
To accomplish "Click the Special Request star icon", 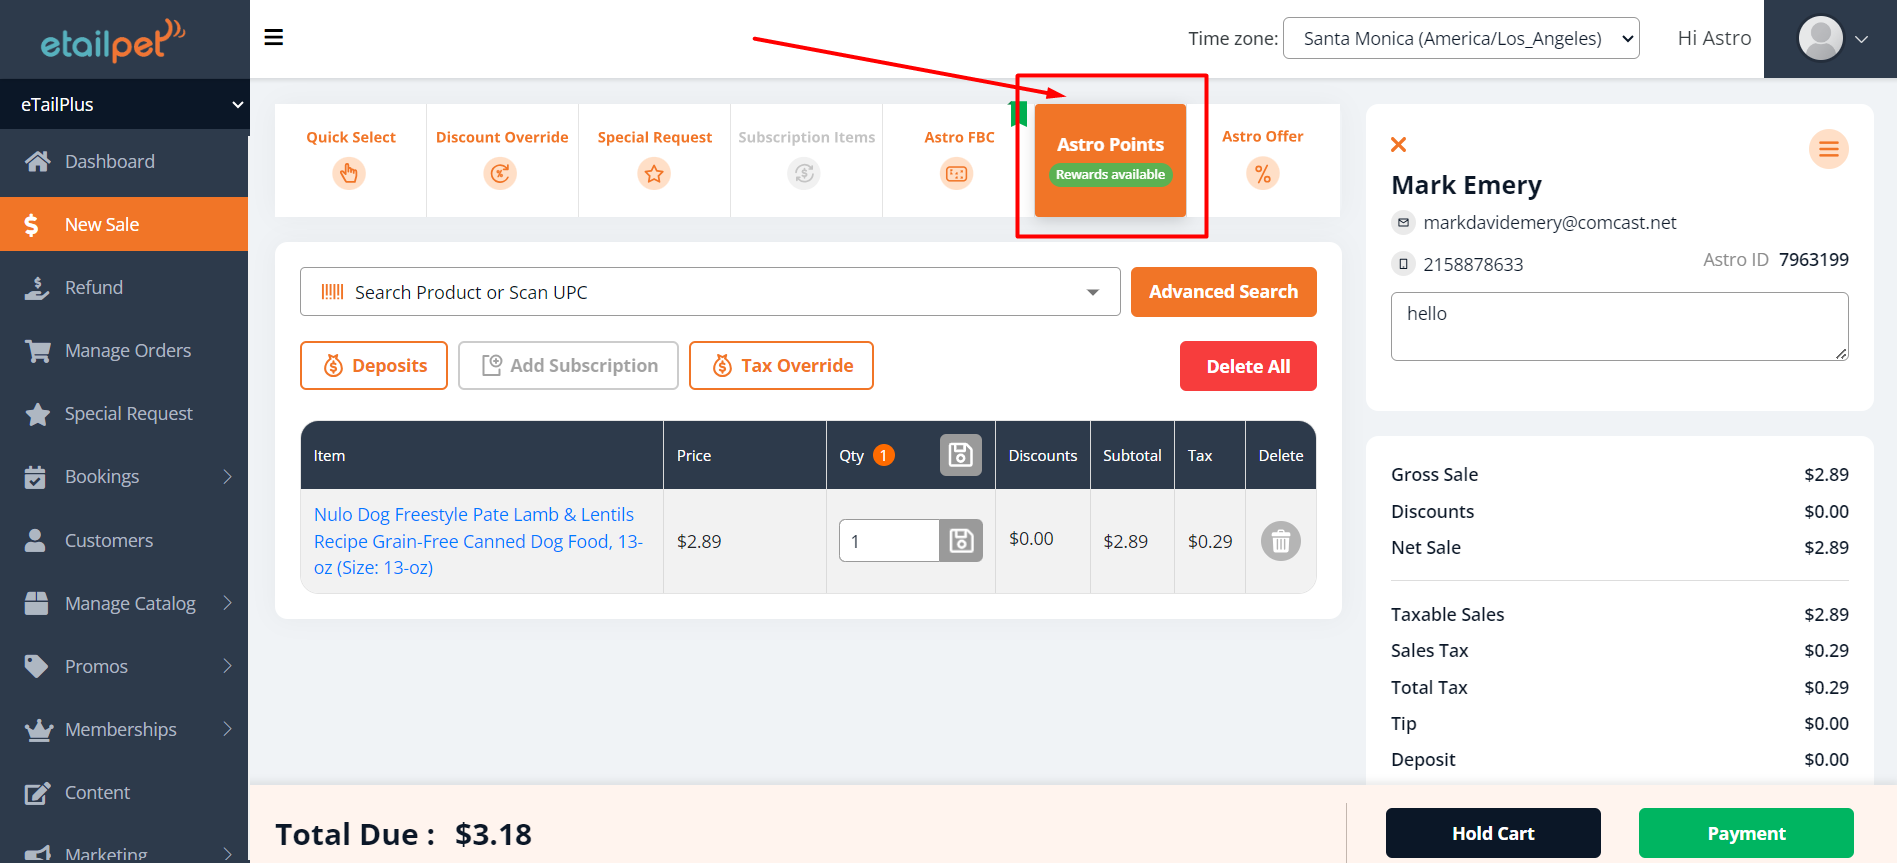I will point(654,174).
